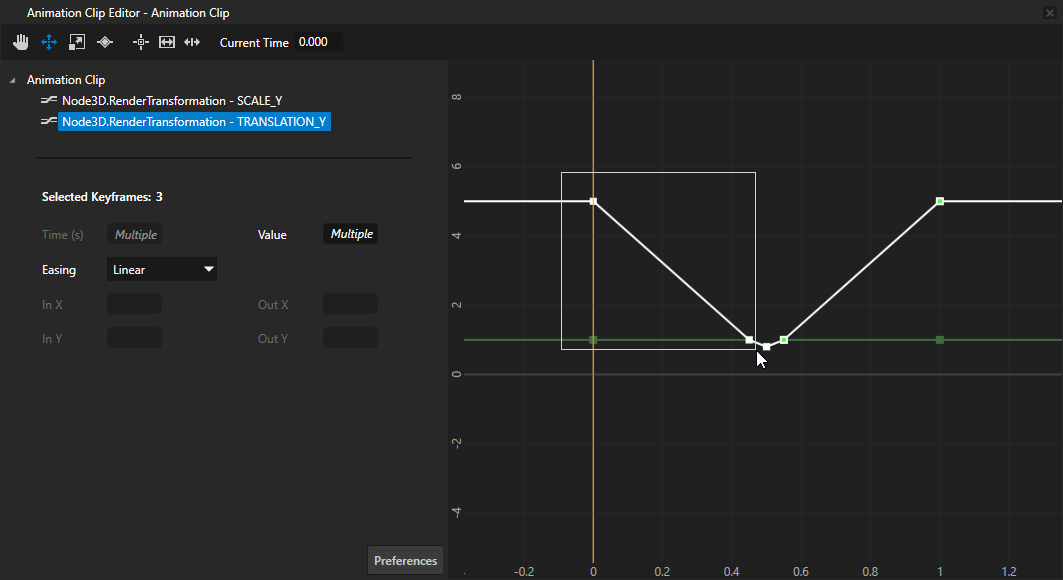Close the Animation Clip Editor window
Screen dimensions: 1063x580
1049,13
